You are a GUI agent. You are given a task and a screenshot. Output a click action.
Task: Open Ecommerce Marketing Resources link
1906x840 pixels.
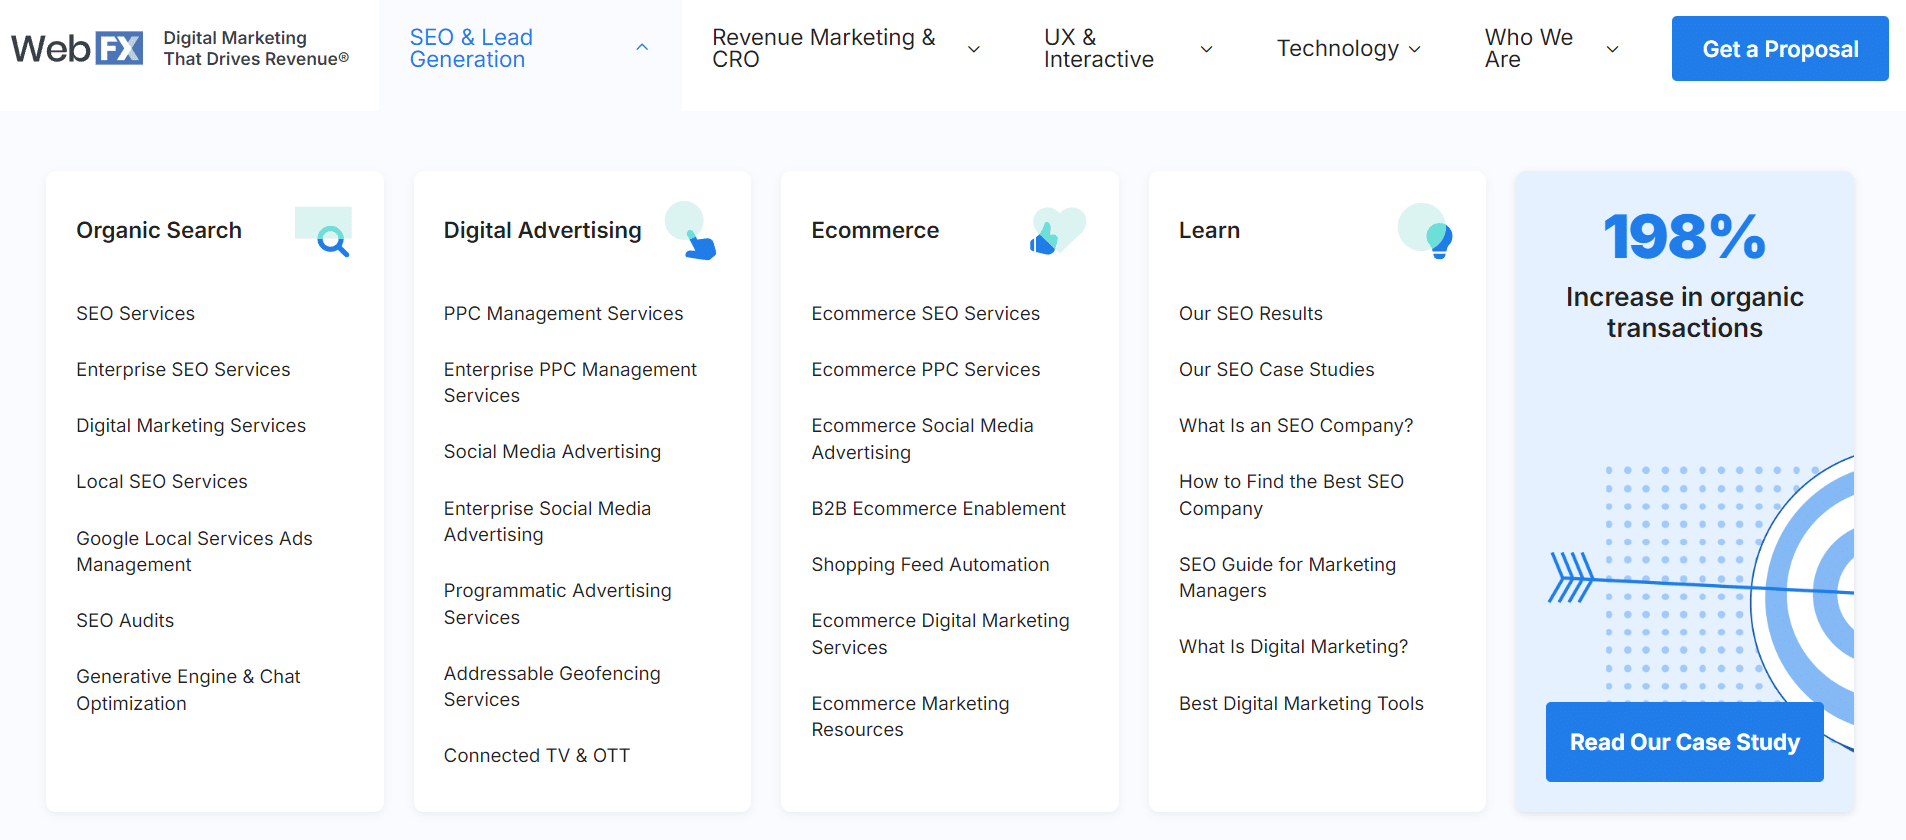click(910, 716)
